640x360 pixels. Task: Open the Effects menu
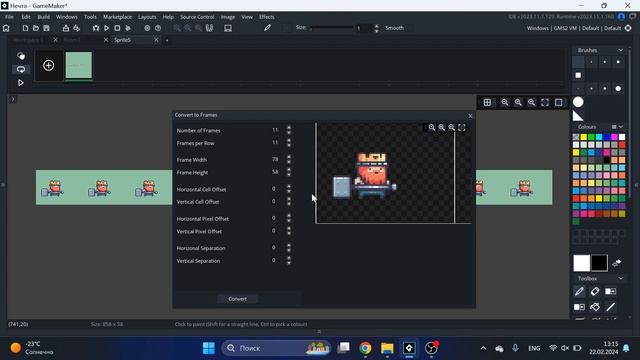(267, 17)
